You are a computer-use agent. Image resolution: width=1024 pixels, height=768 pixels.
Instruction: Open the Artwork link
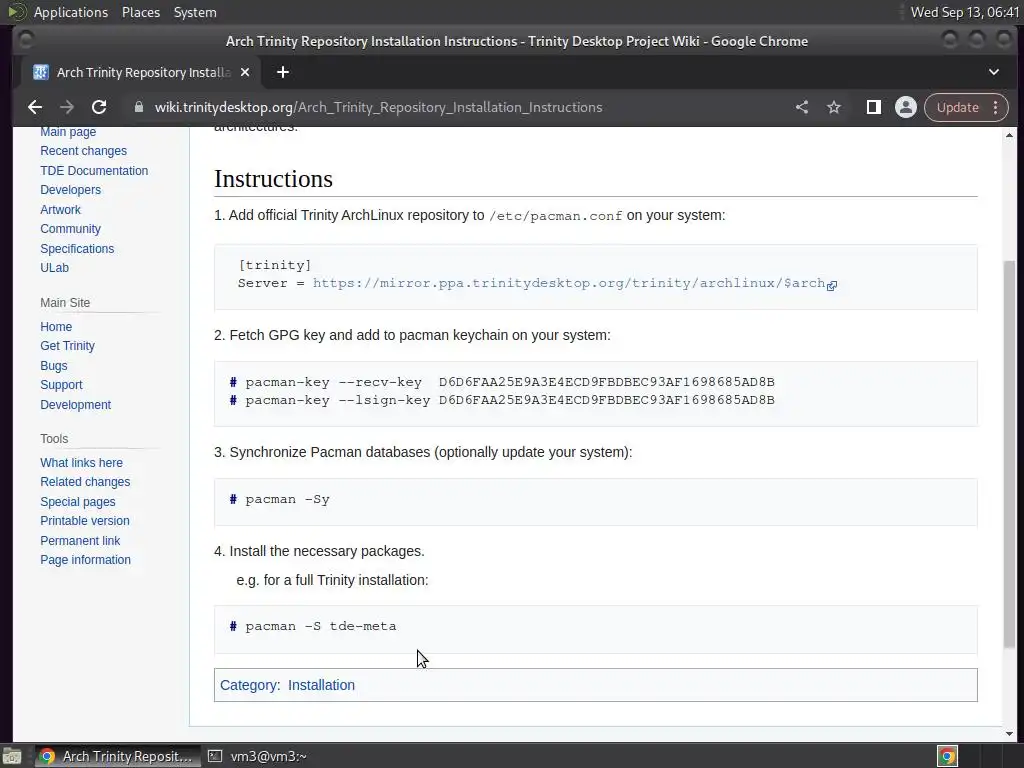(60, 210)
